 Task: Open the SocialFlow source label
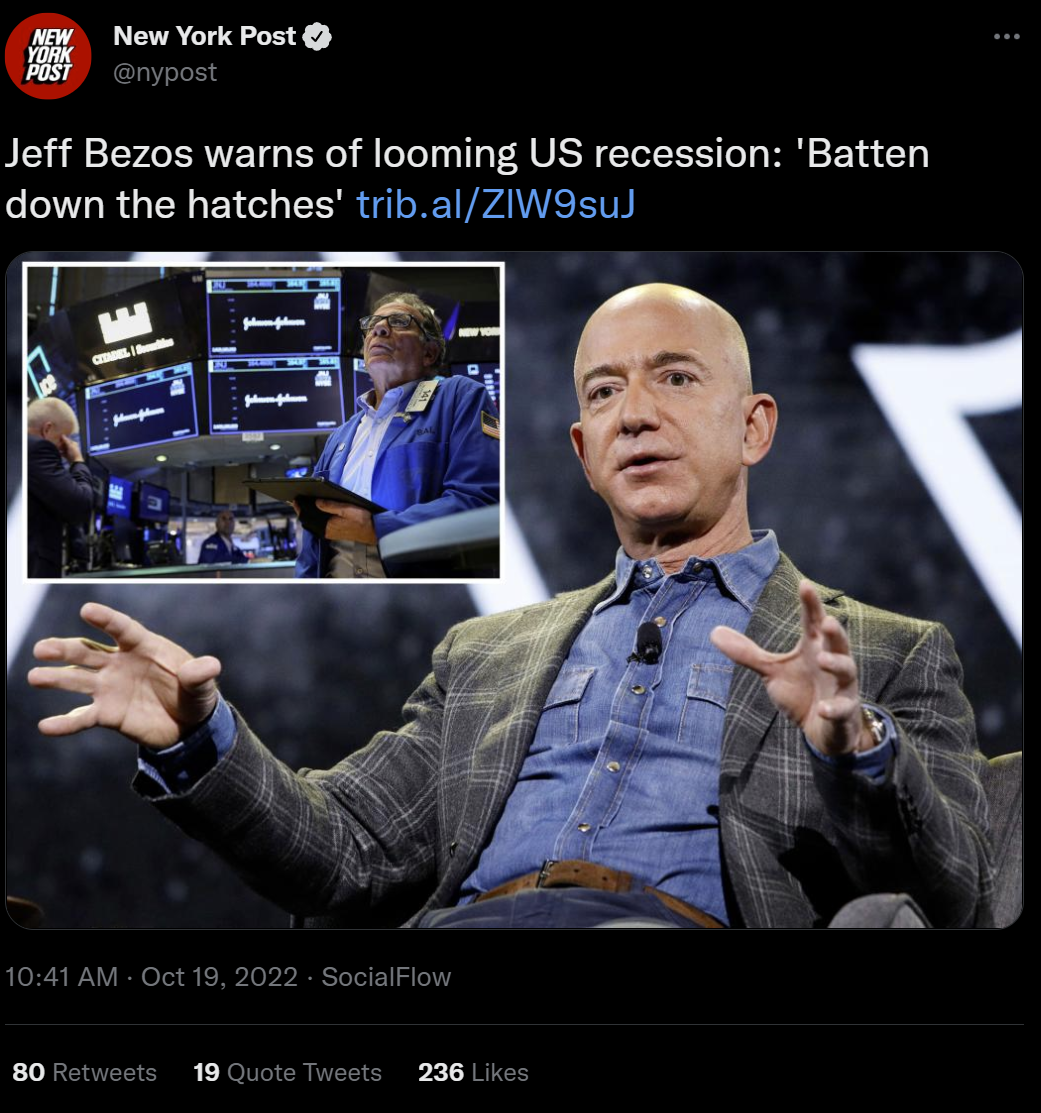point(386,977)
